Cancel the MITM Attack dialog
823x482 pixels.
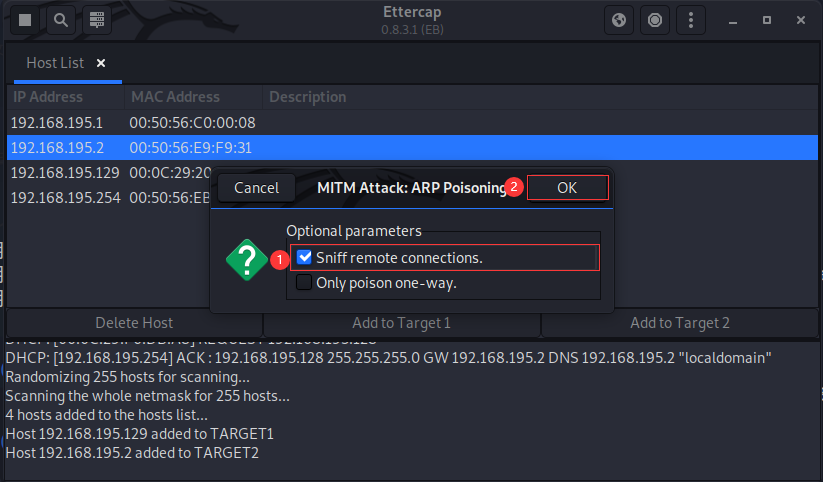point(256,187)
